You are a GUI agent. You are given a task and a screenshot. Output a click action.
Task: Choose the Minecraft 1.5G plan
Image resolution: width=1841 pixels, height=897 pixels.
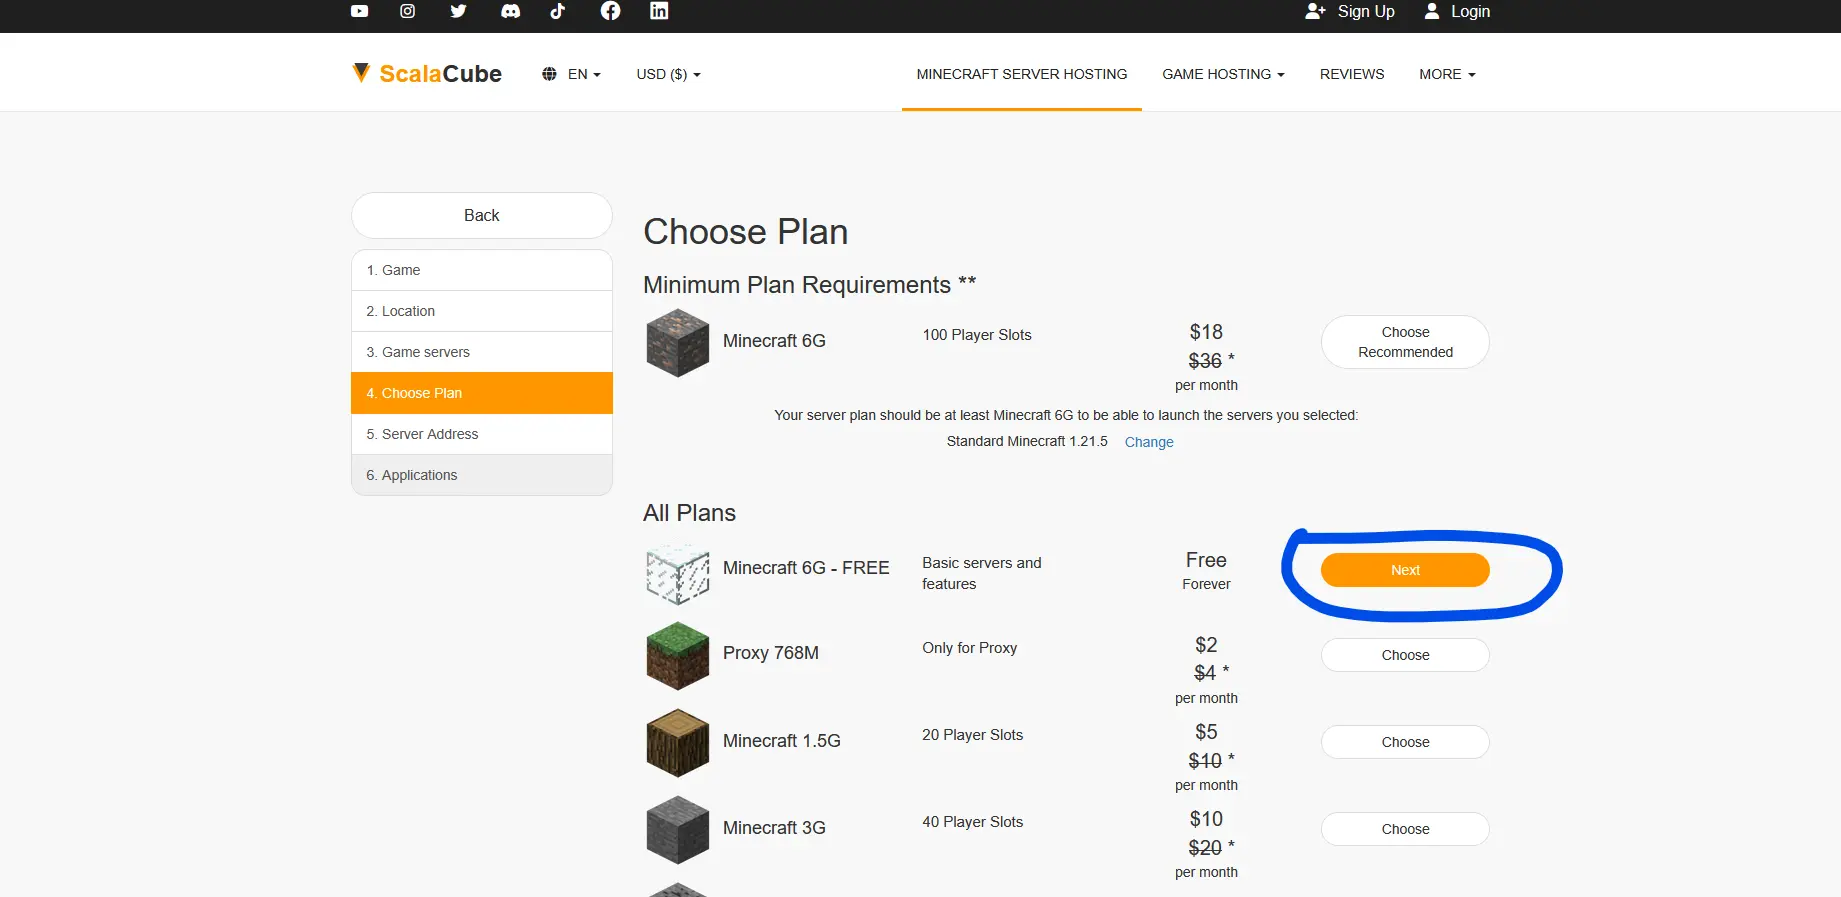1405,742
